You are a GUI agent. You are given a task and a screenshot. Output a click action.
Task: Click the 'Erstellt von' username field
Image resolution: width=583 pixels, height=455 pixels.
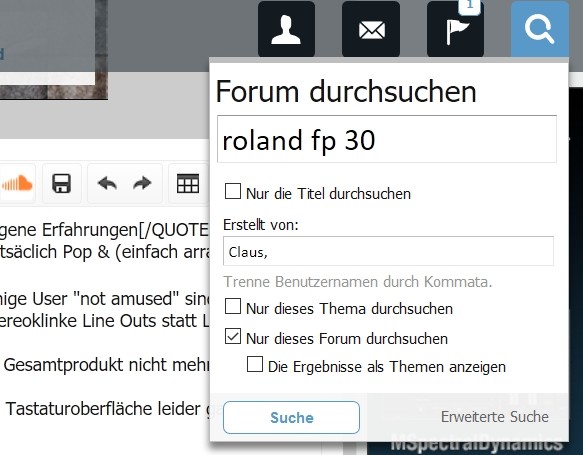click(388, 251)
